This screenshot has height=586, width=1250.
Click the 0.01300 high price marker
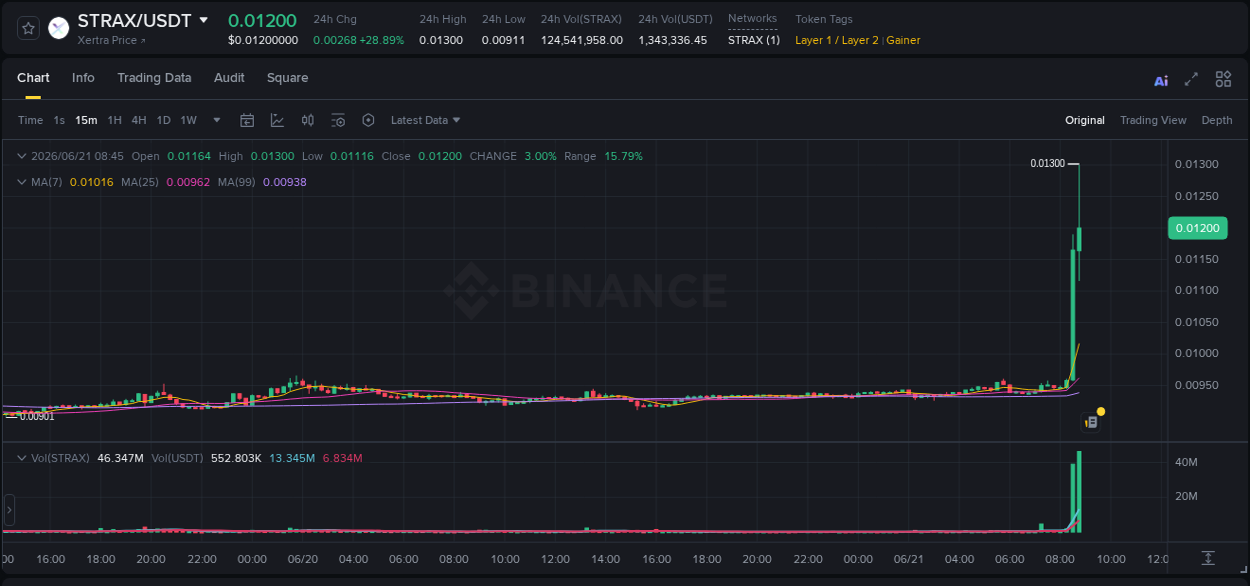click(x=1047, y=163)
